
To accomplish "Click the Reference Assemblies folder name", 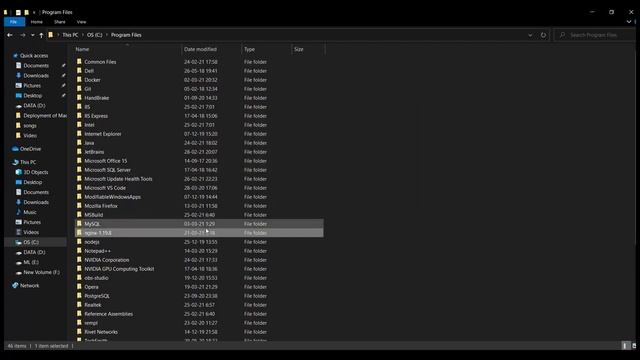I will pyautogui.click(x=109, y=314).
